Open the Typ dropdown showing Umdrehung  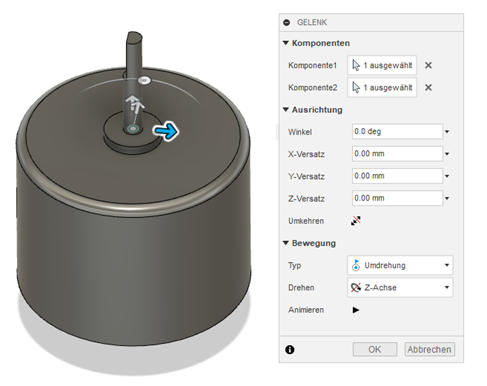pos(400,265)
